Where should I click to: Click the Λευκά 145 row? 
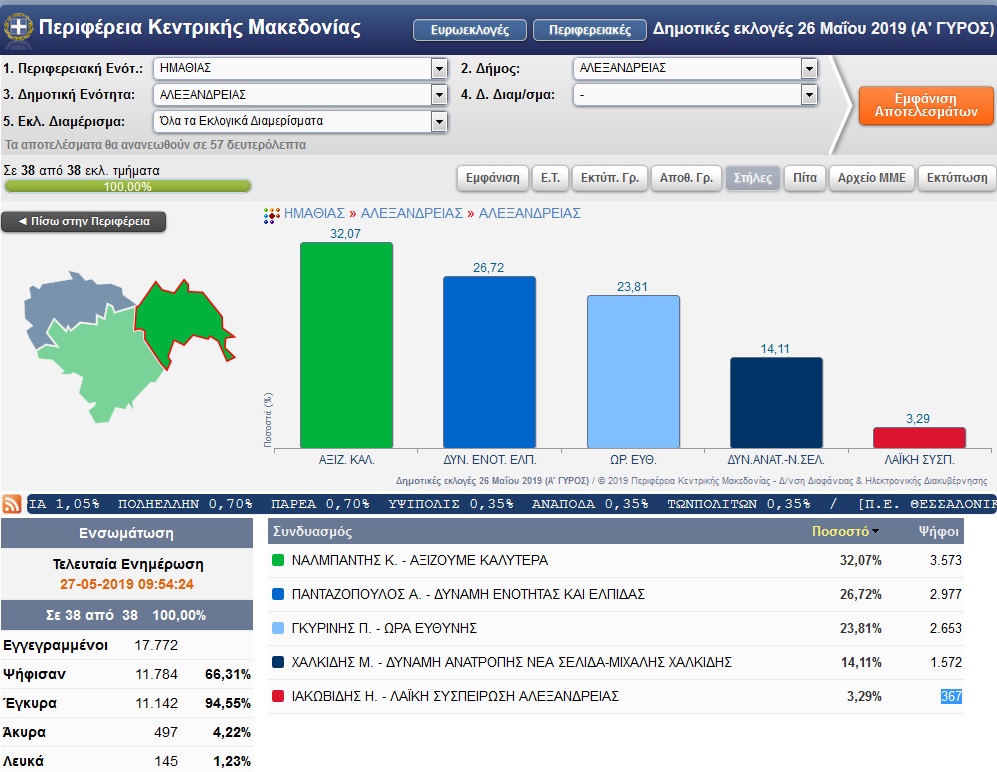(127, 761)
